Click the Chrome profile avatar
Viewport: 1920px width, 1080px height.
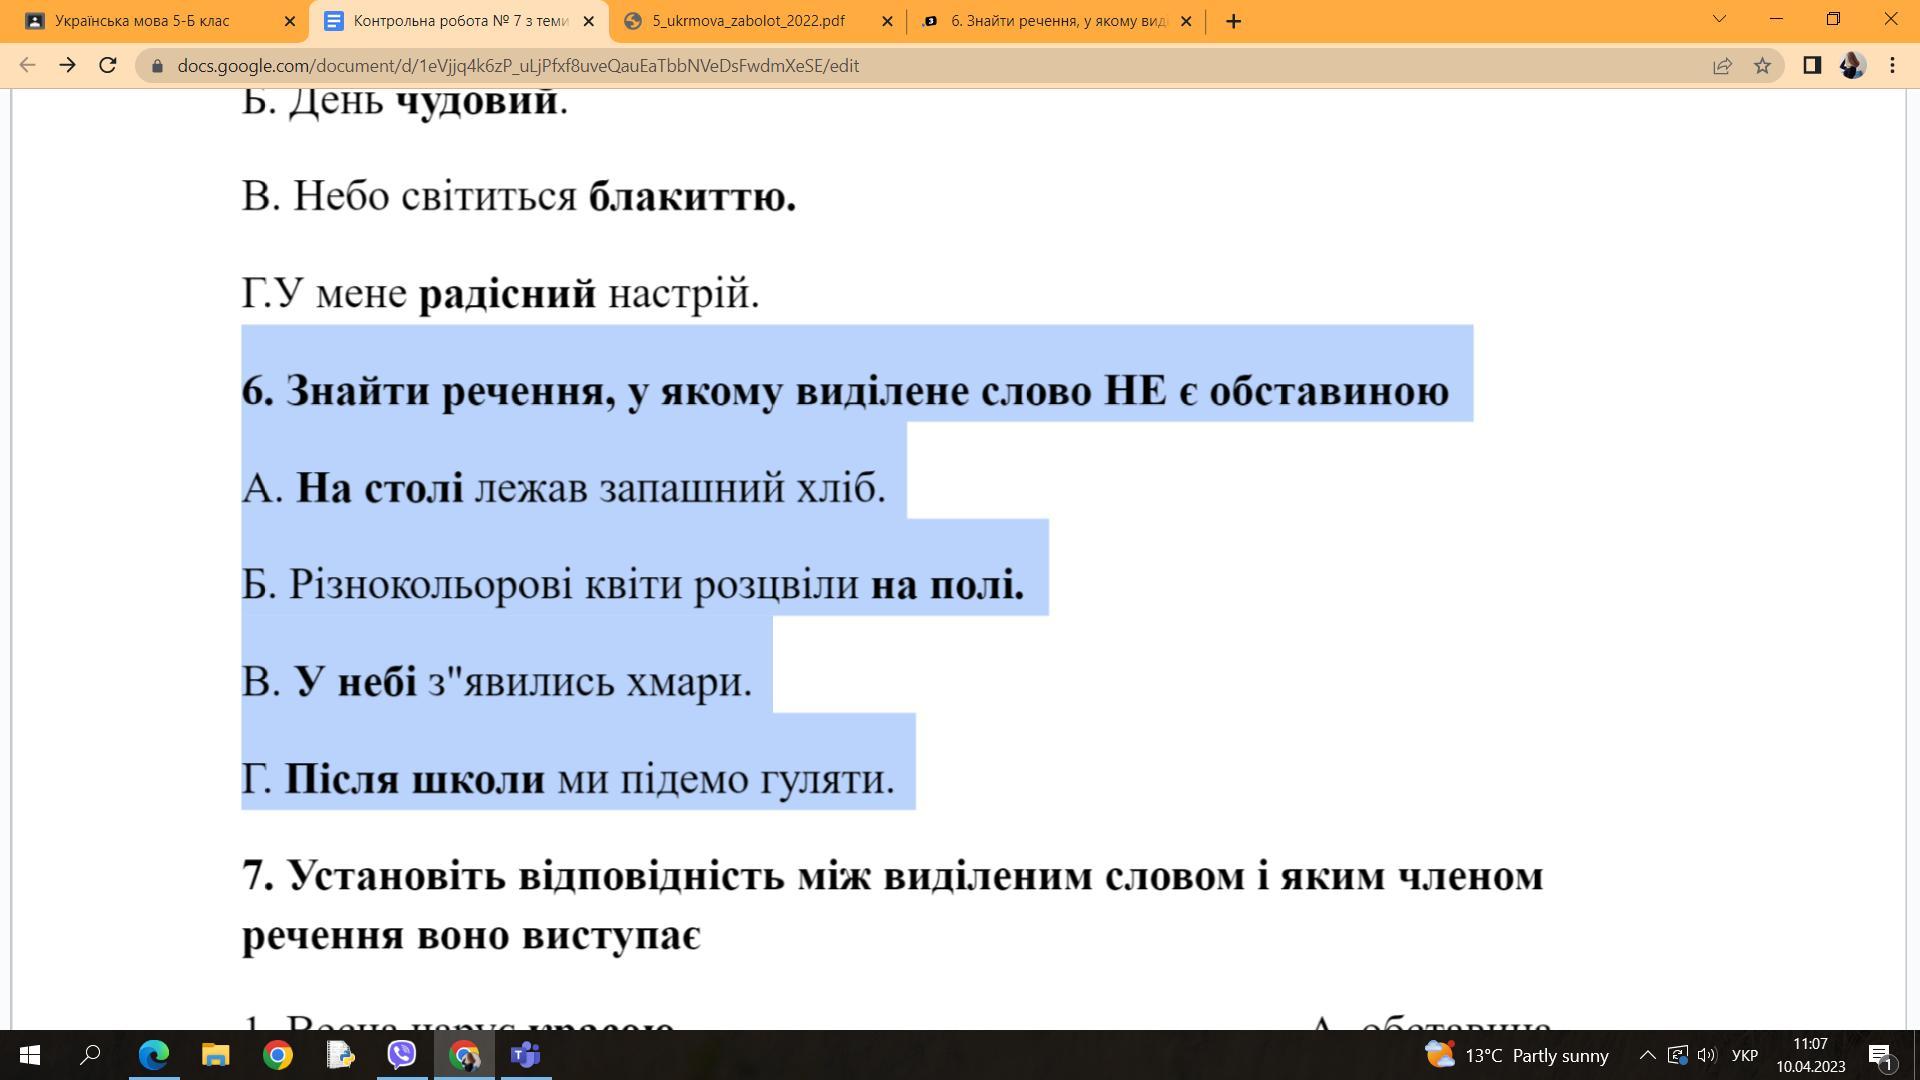pos(1852,66)
